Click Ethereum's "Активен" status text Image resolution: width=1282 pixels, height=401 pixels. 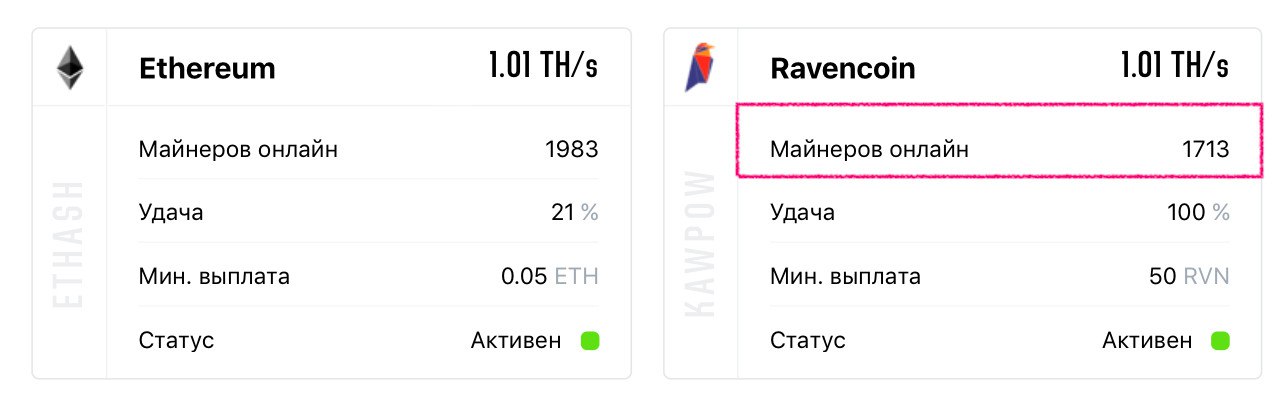[x=516, y=341]
